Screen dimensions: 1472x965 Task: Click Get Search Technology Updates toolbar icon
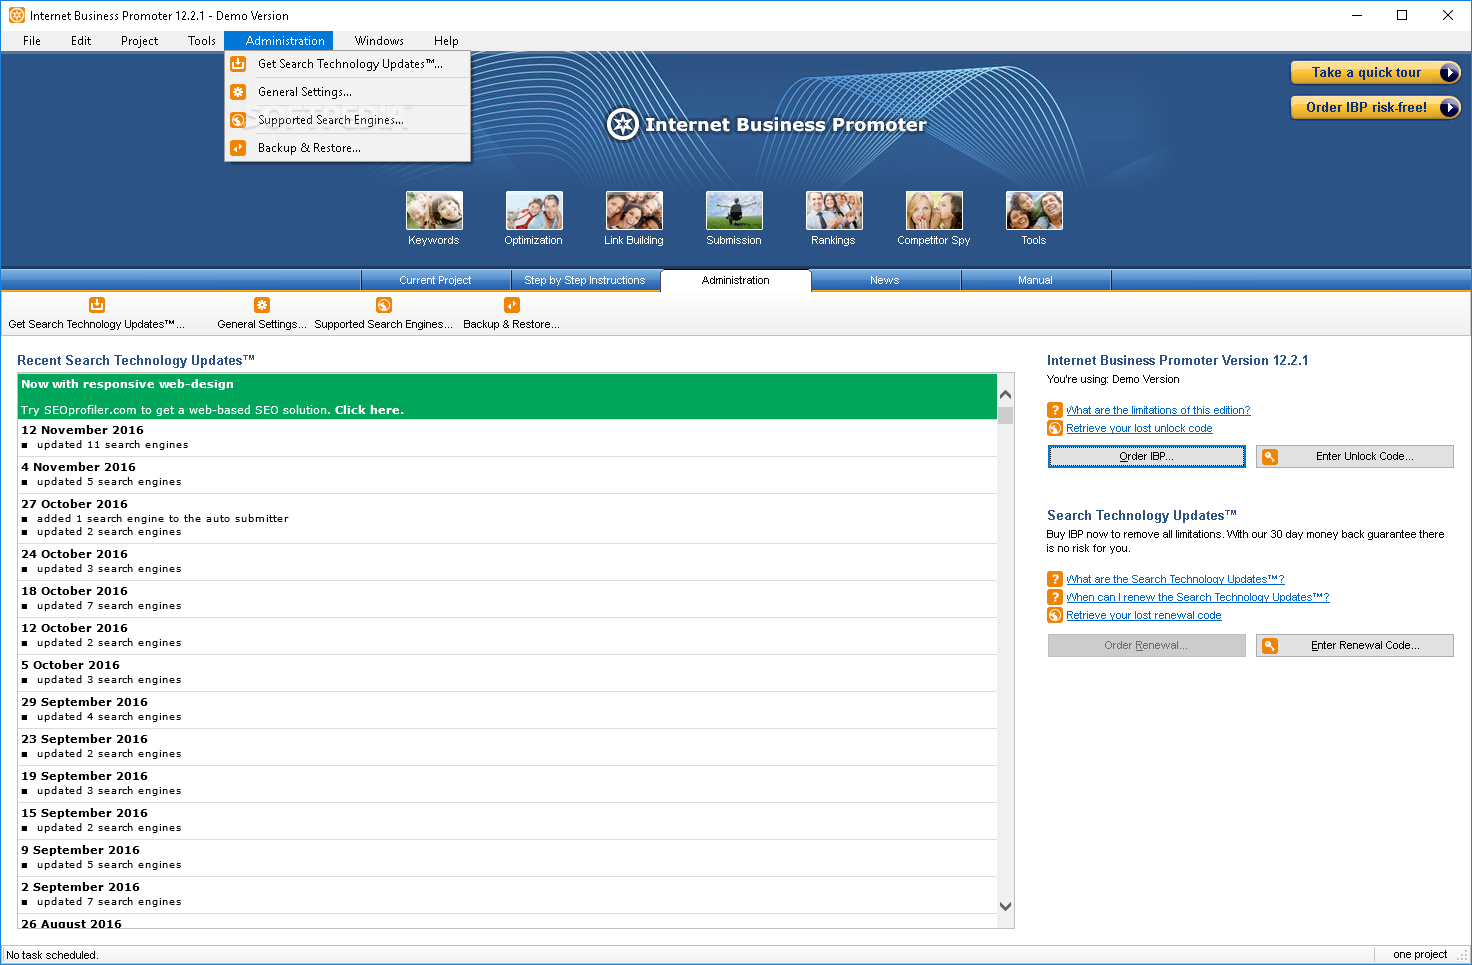(97, 305)
